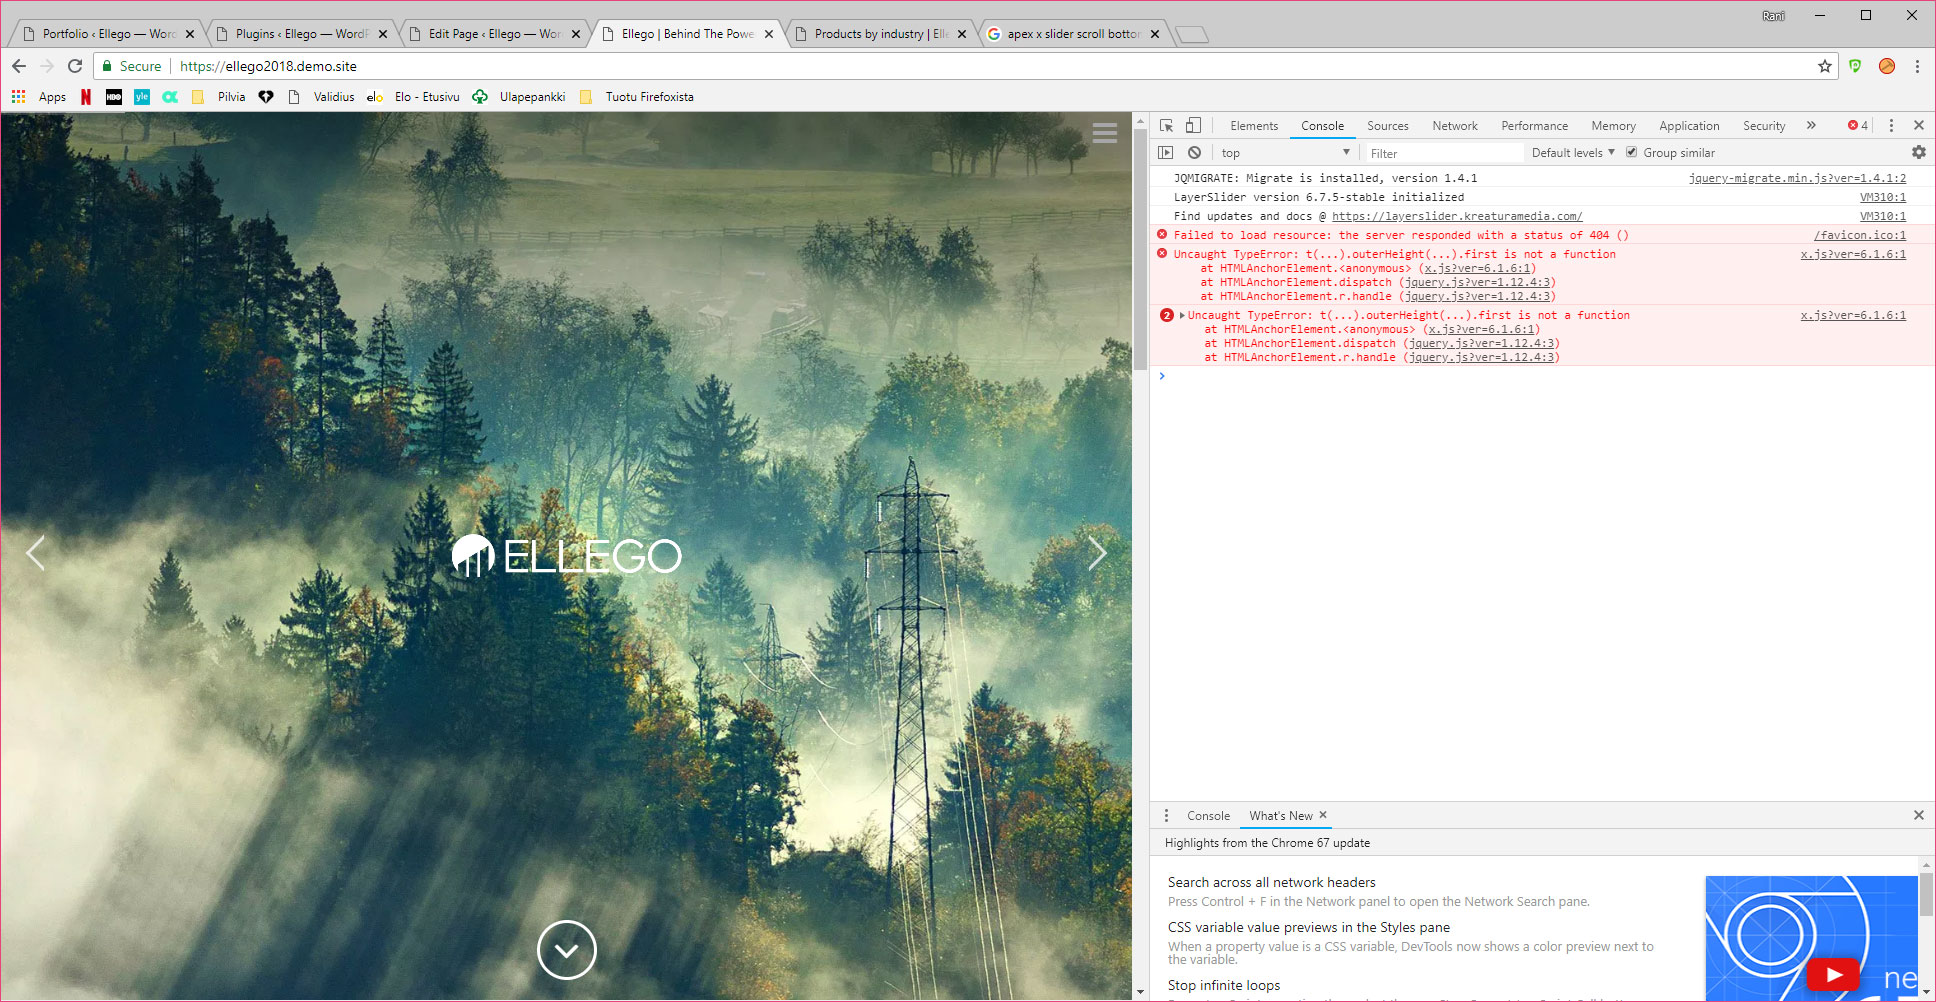Open console settings gear icon
This screenshot has height=1002, width=1936.
pyautogui.click(x=1918, y=152)
